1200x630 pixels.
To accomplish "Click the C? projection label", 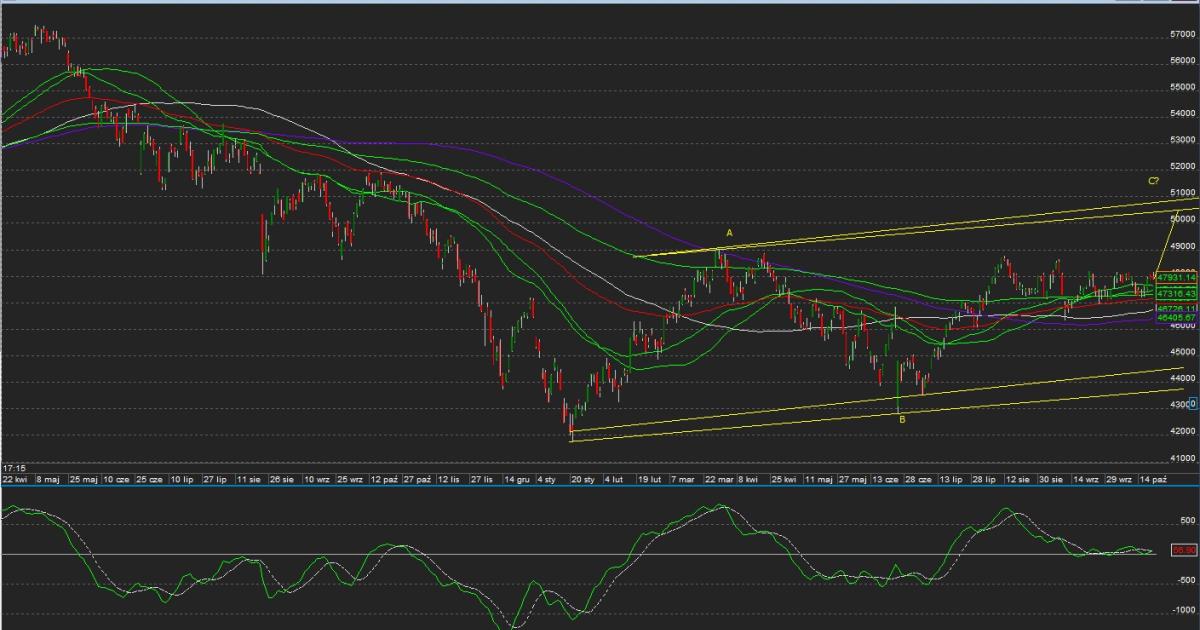I will (x=1153, y=181).
